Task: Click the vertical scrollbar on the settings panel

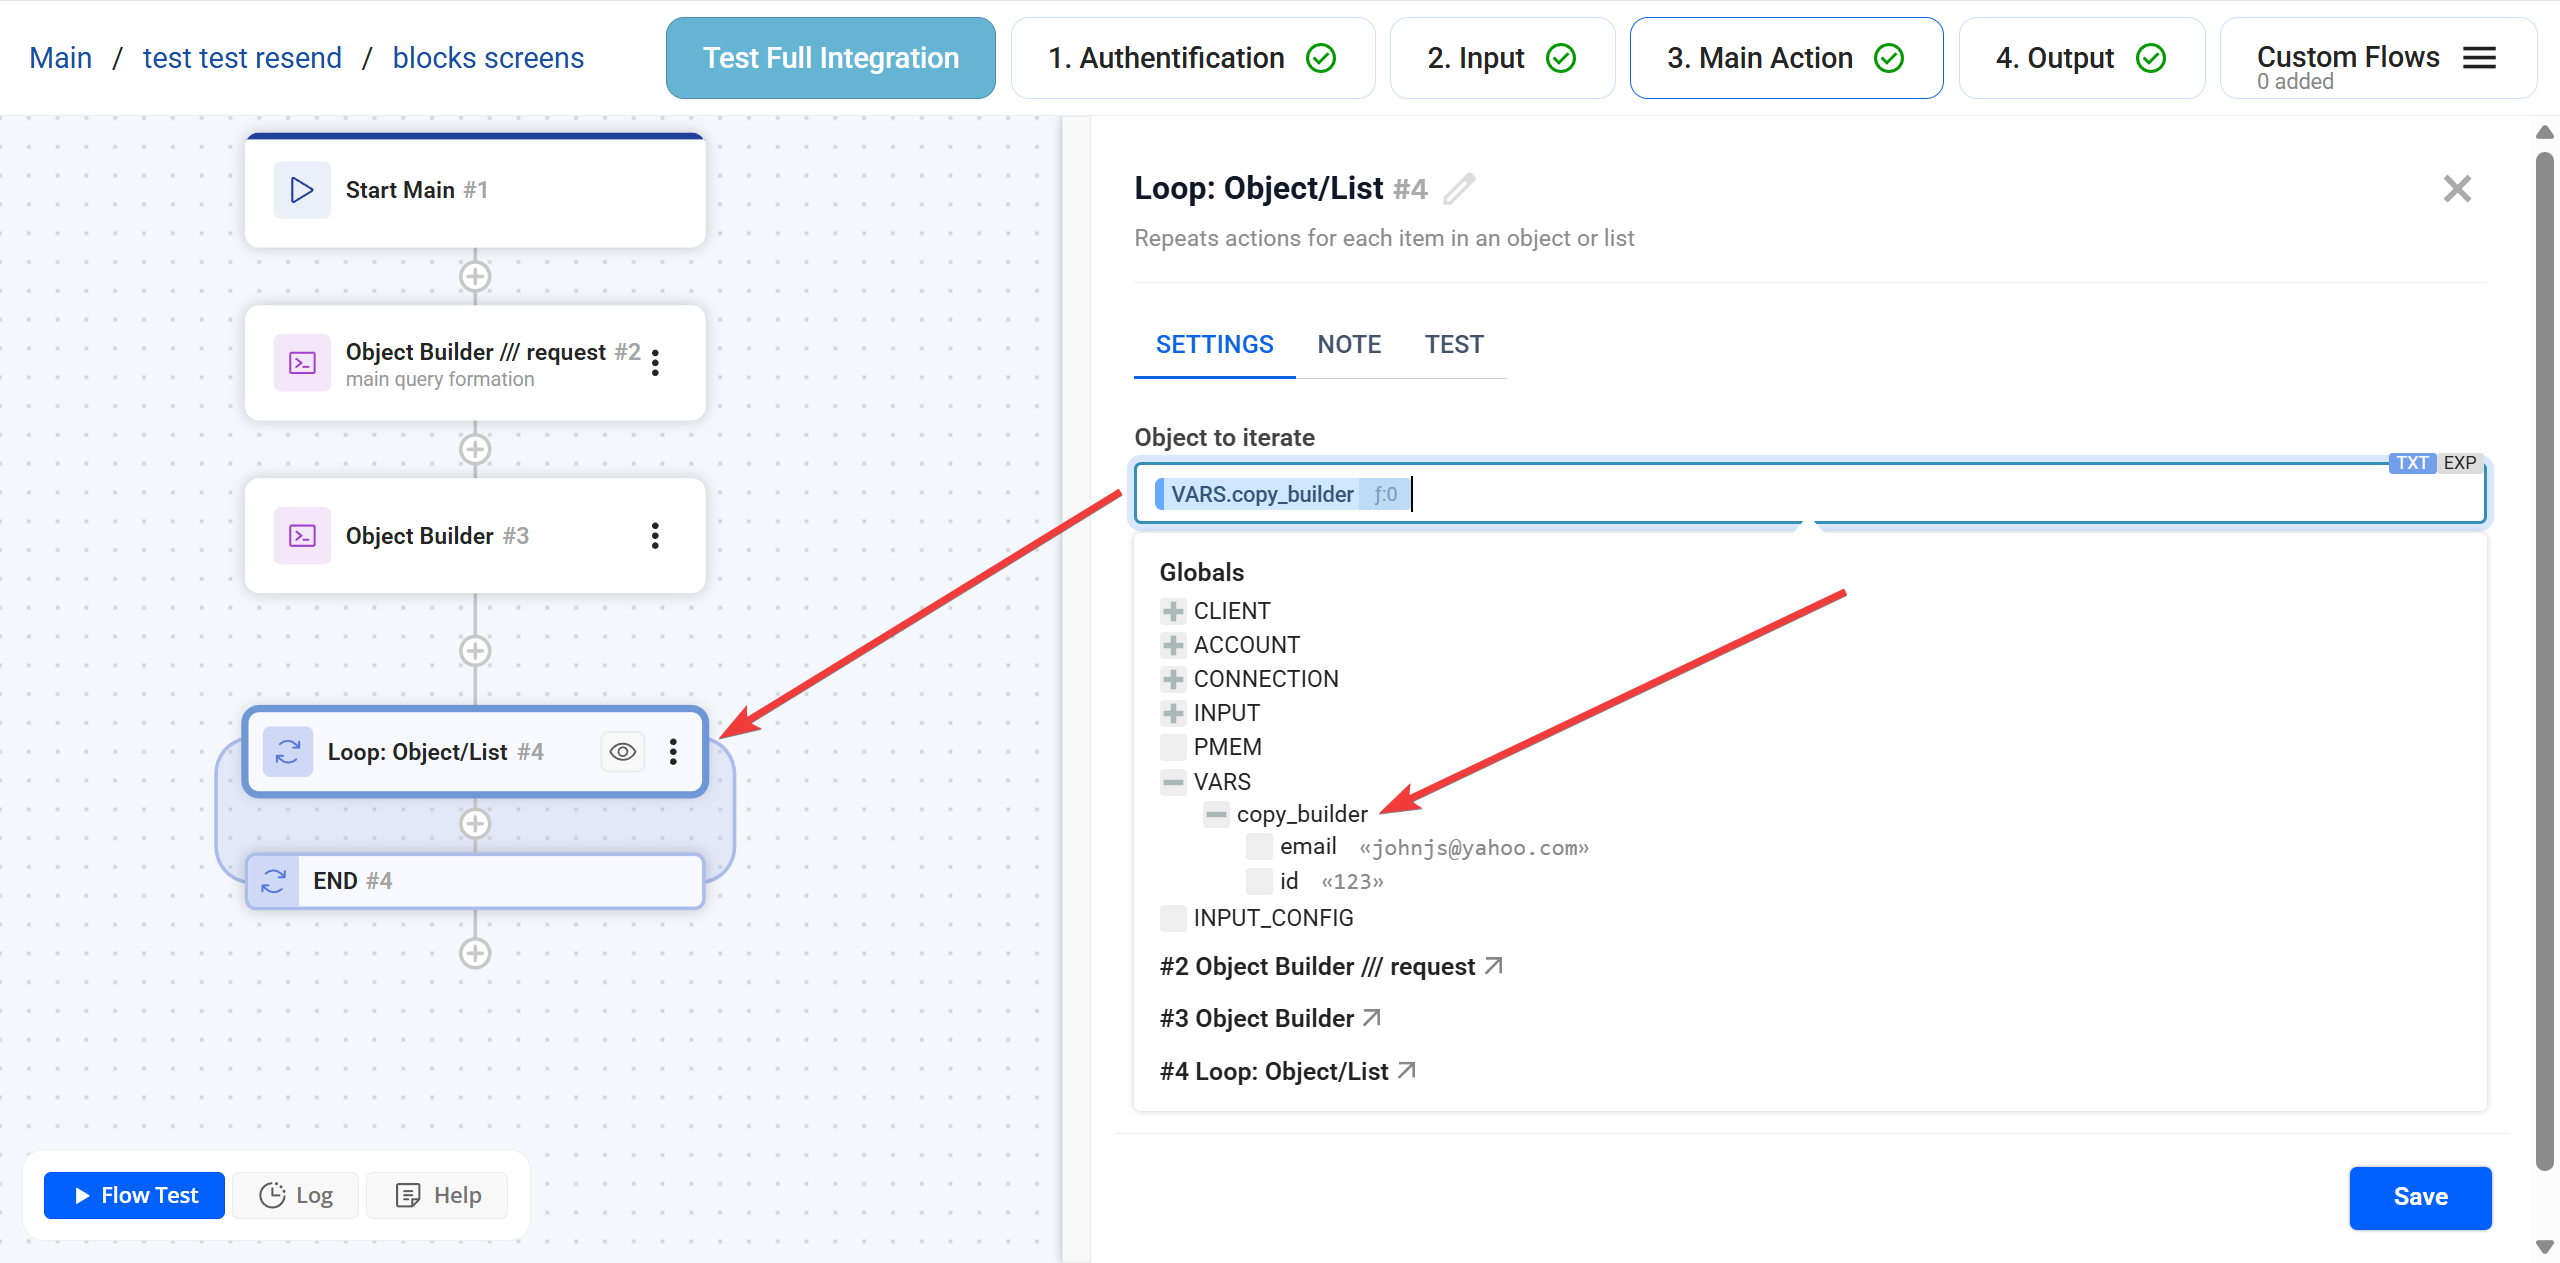Action: click(x=2545, y=660)
